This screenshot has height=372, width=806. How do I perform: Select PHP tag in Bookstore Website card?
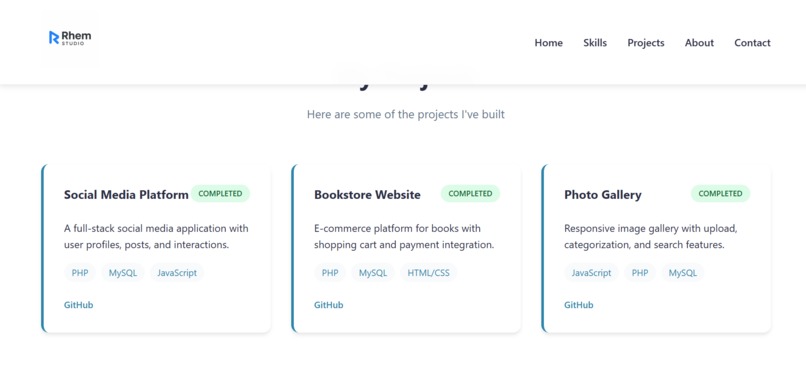(x=330, y=273)
